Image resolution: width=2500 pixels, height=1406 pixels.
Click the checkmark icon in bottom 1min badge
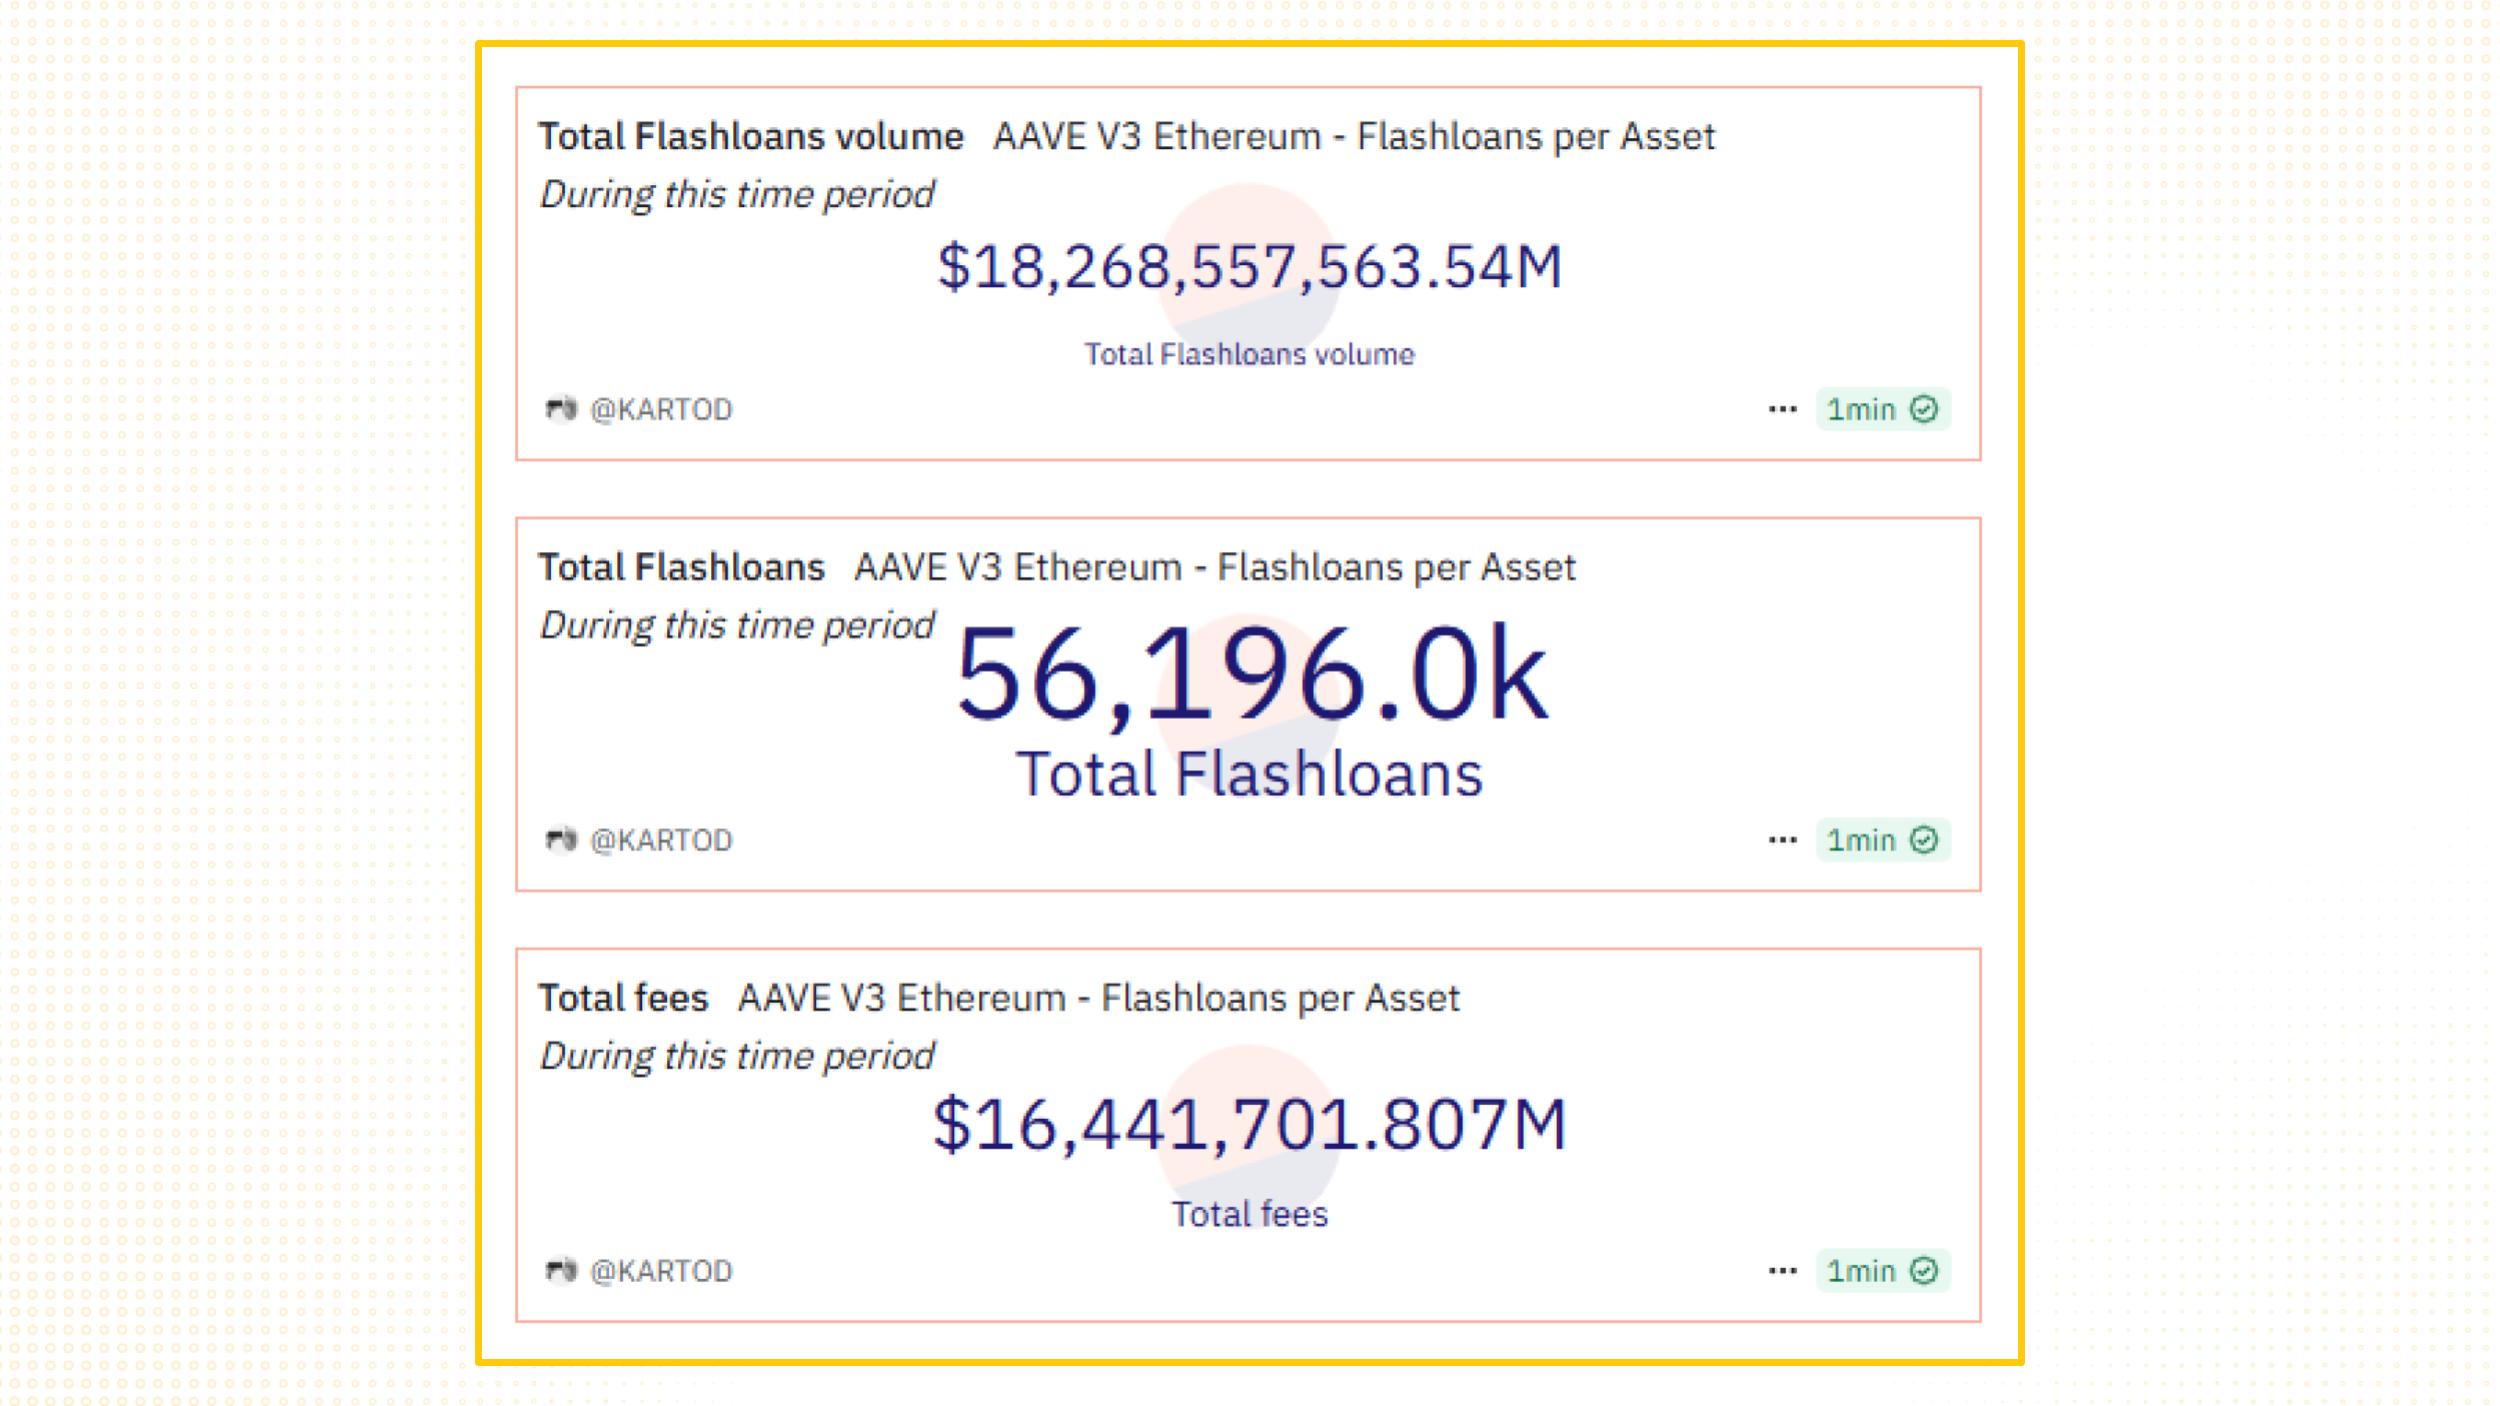(1923, 1270)
